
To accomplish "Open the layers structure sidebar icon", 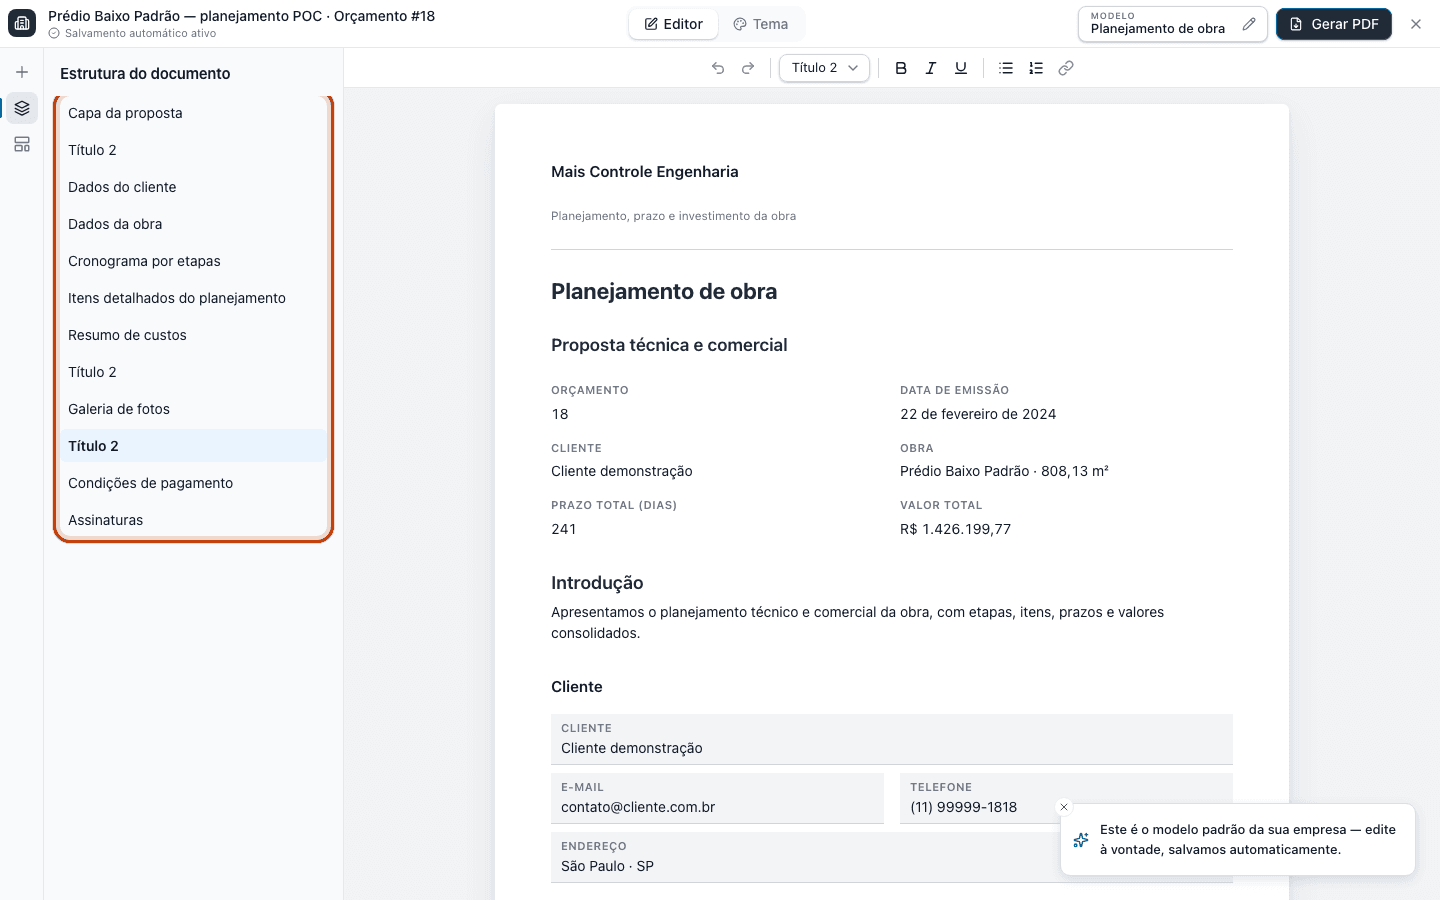I will click(22, 108).
